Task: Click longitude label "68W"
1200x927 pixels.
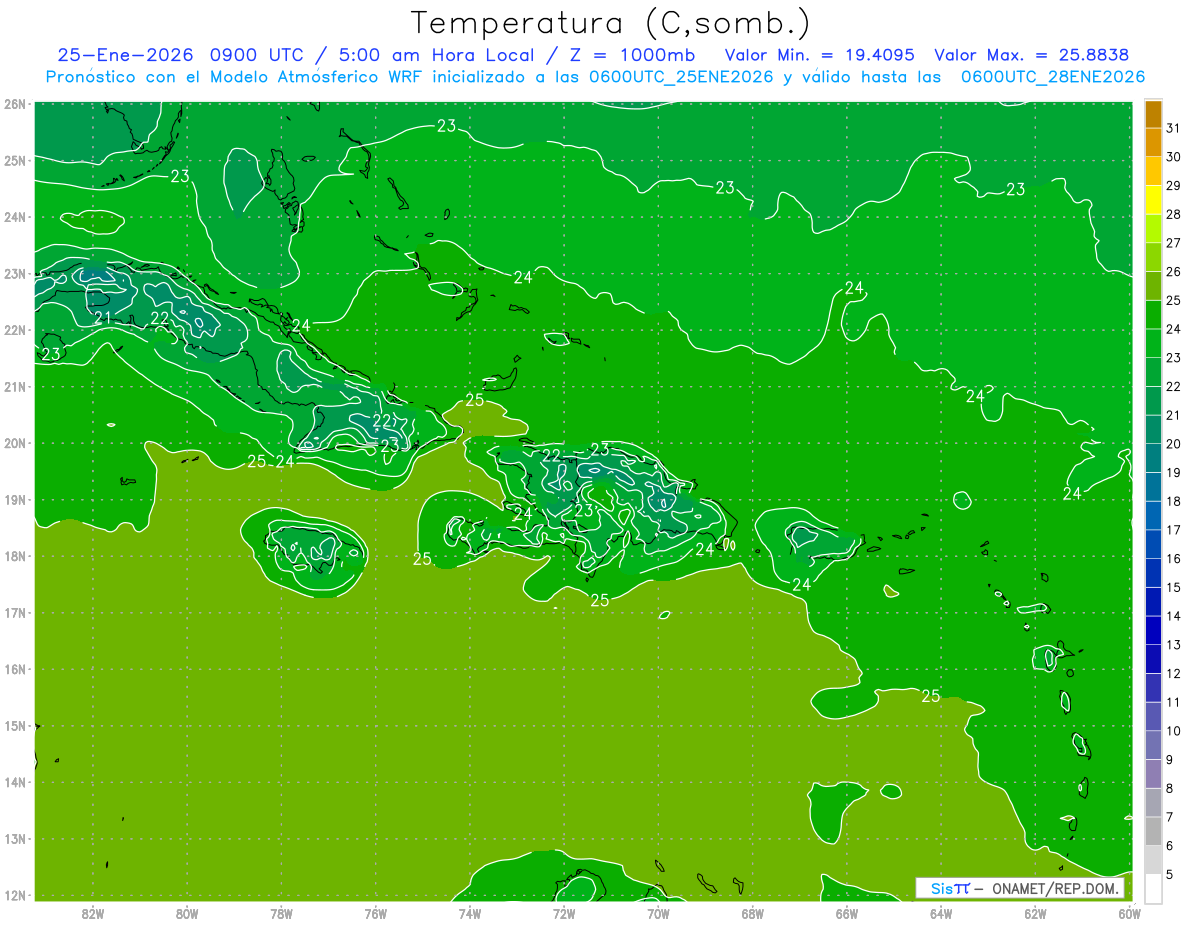Action: pos(753,913)
